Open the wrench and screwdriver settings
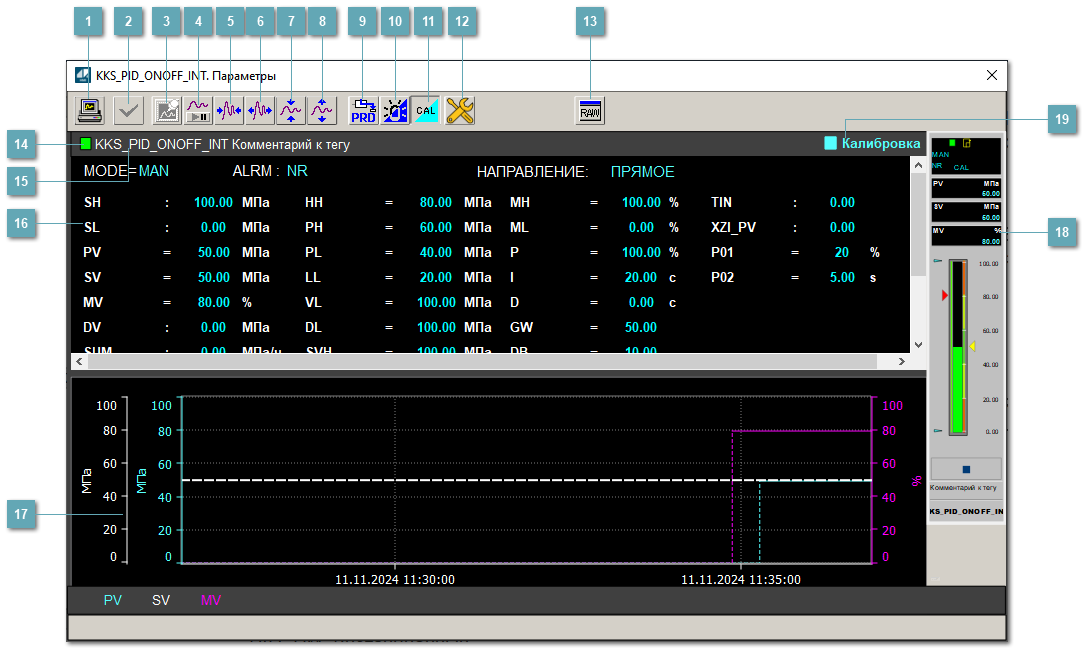 460,110
